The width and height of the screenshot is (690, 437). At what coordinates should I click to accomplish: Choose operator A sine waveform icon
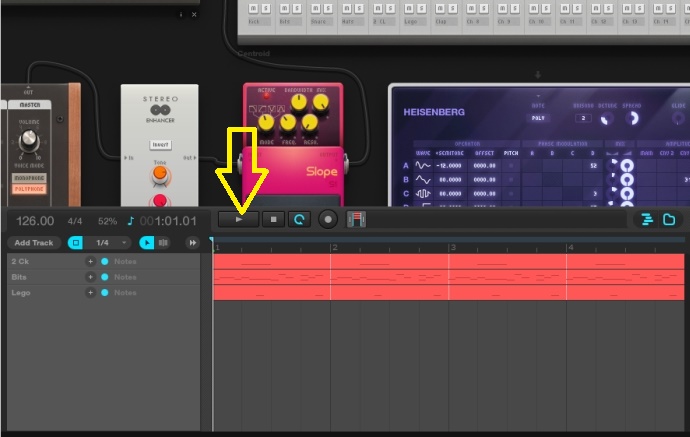click(423, 166)
